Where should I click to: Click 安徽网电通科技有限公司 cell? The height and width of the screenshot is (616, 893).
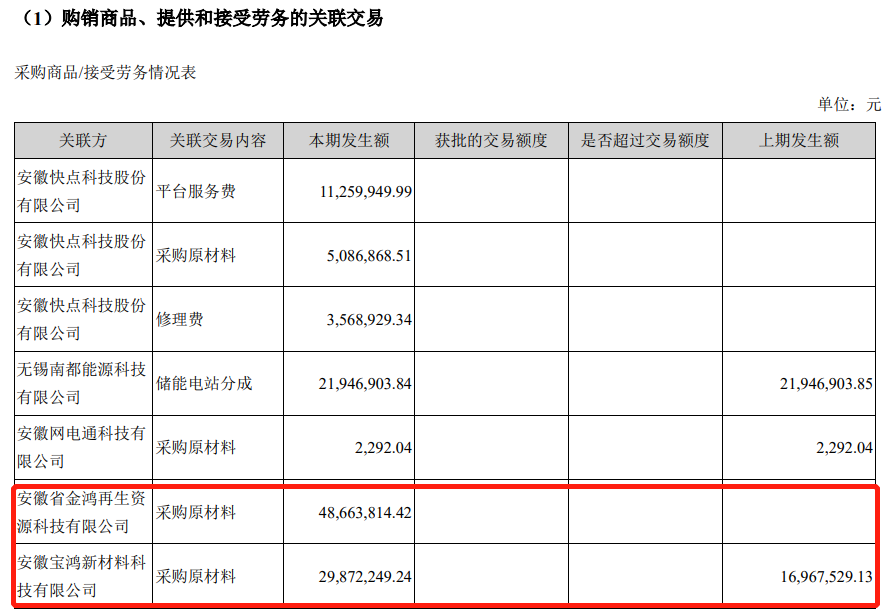[x=81, y=447]
